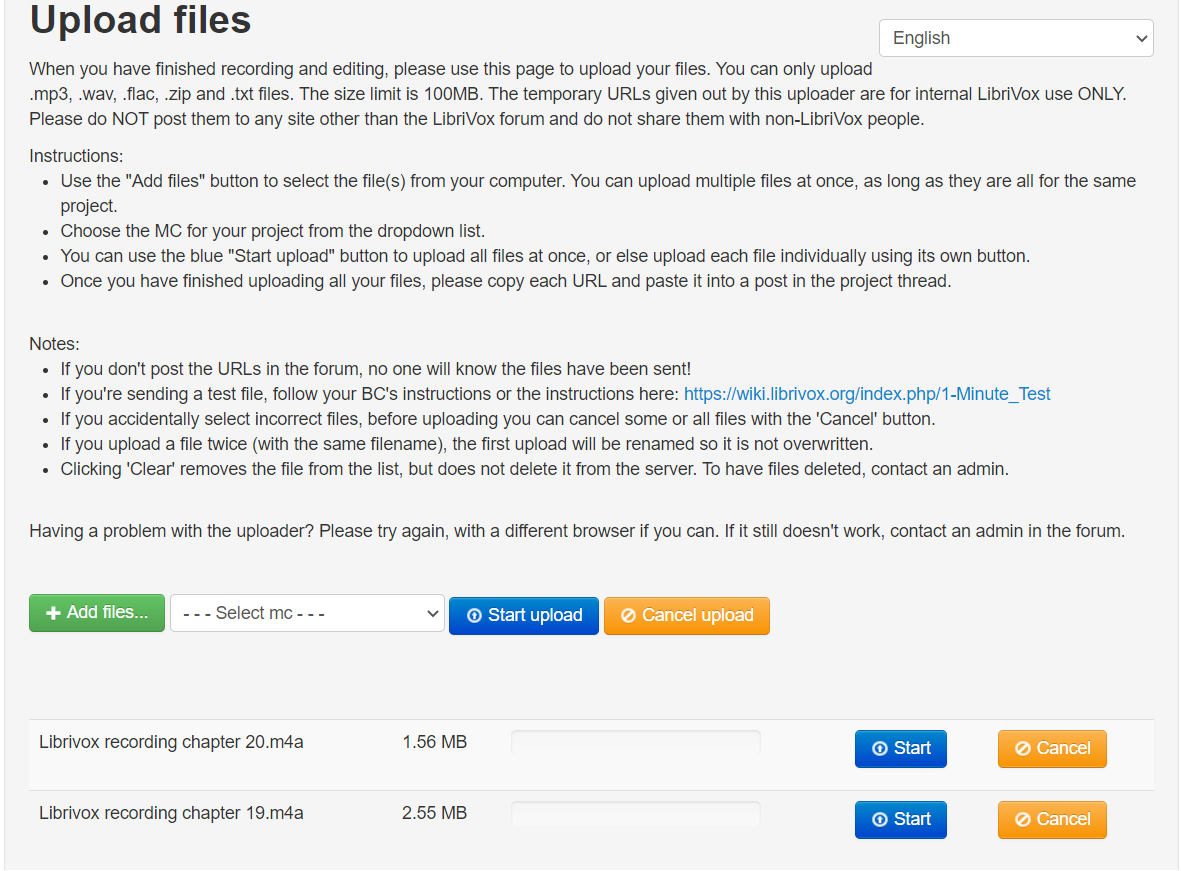Click the 1.56 MB file size
Viewport: 1181px width, 871px height.
(x=435, y=742)
